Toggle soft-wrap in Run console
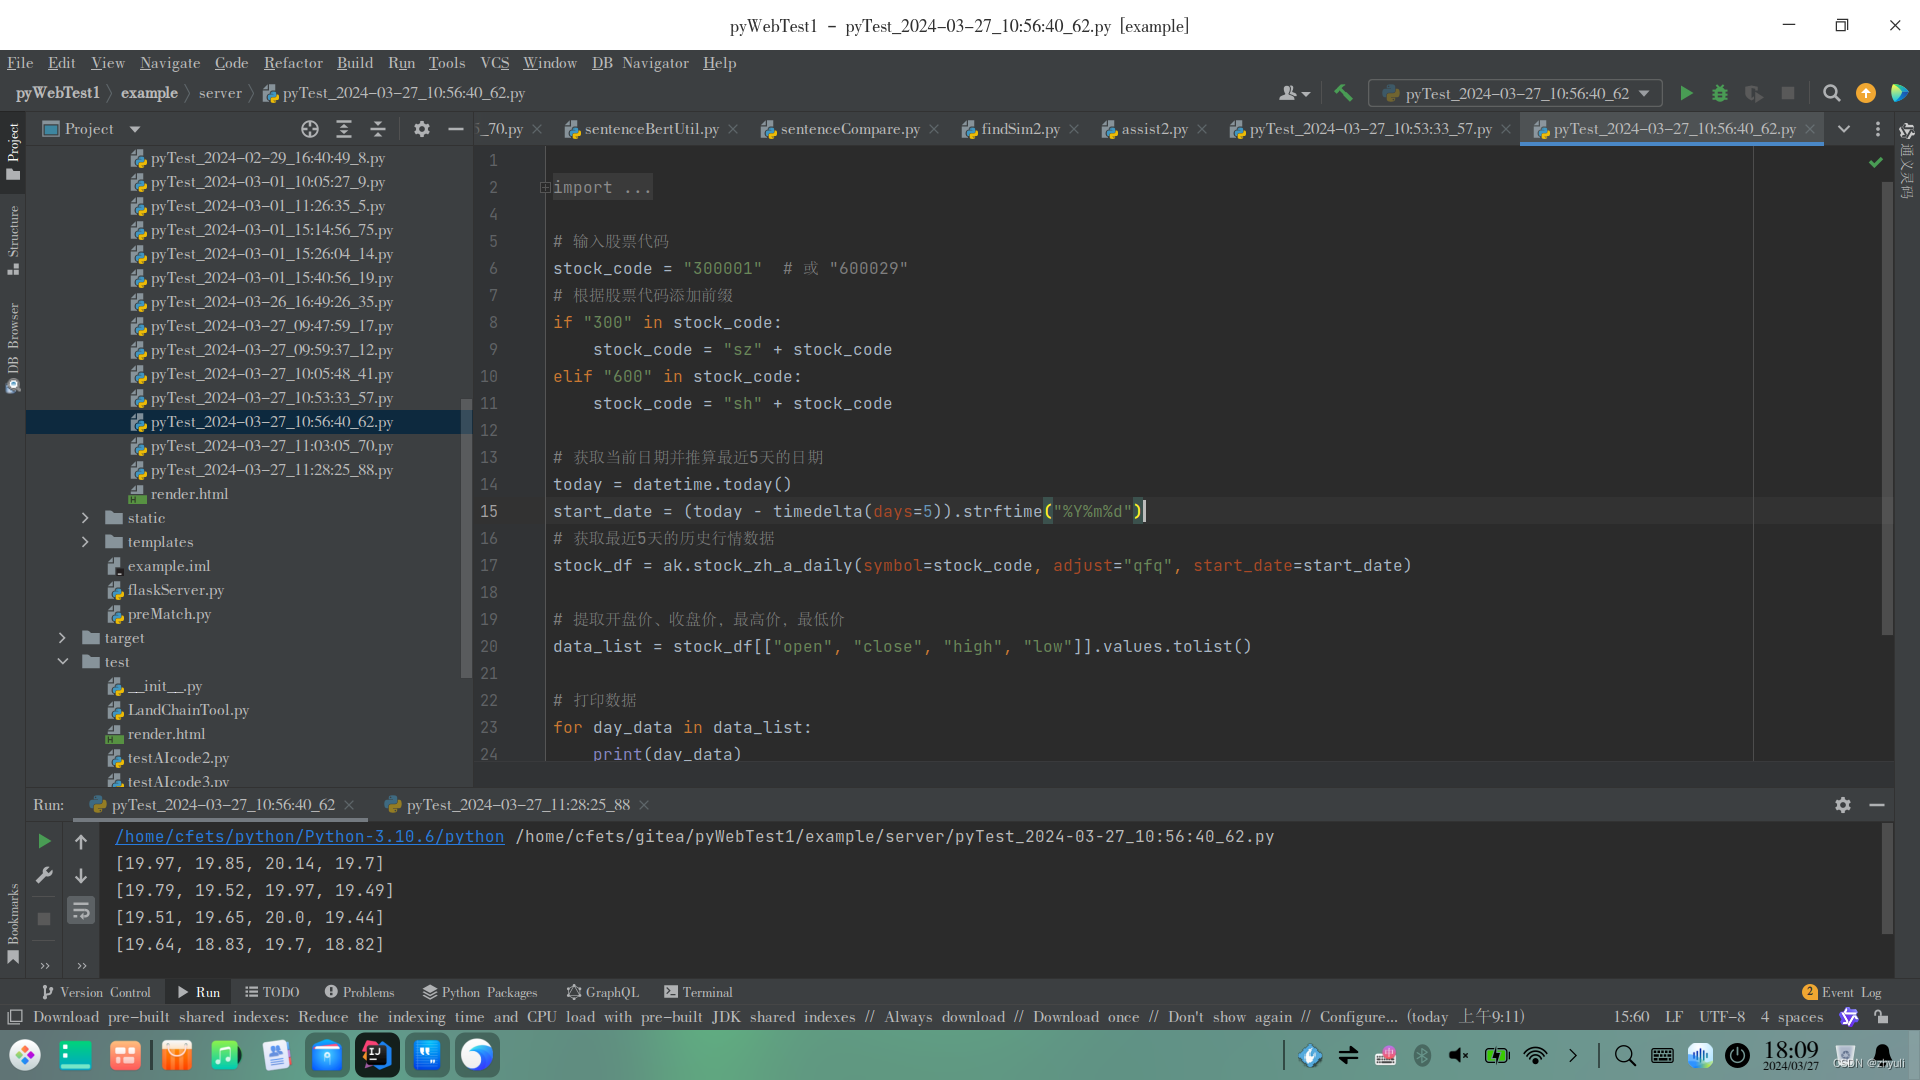The height and width of the screenshot is (1080, 1920). 81,910
